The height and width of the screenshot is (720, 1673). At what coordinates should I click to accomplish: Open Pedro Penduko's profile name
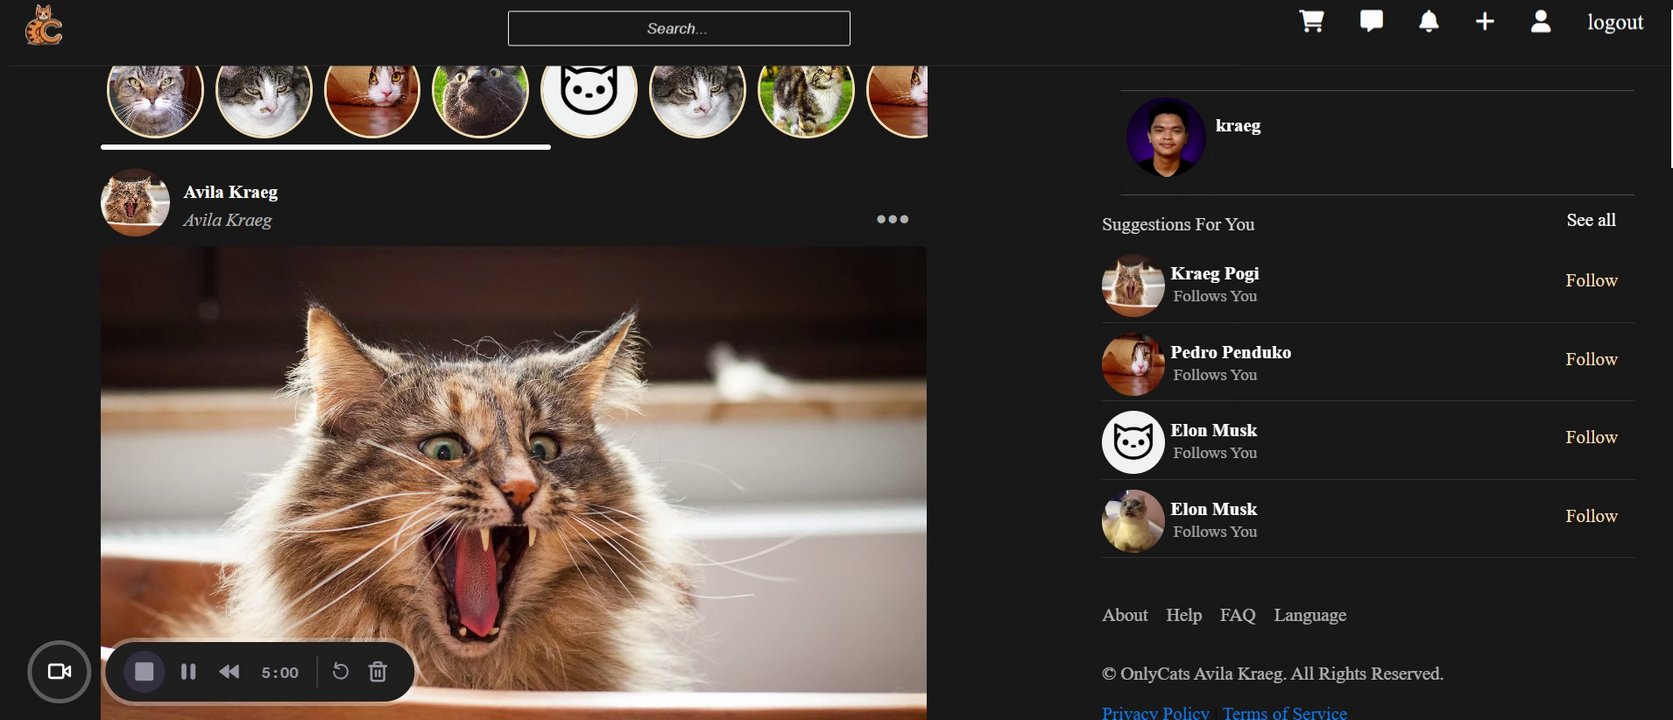[x=1230, y=352]
